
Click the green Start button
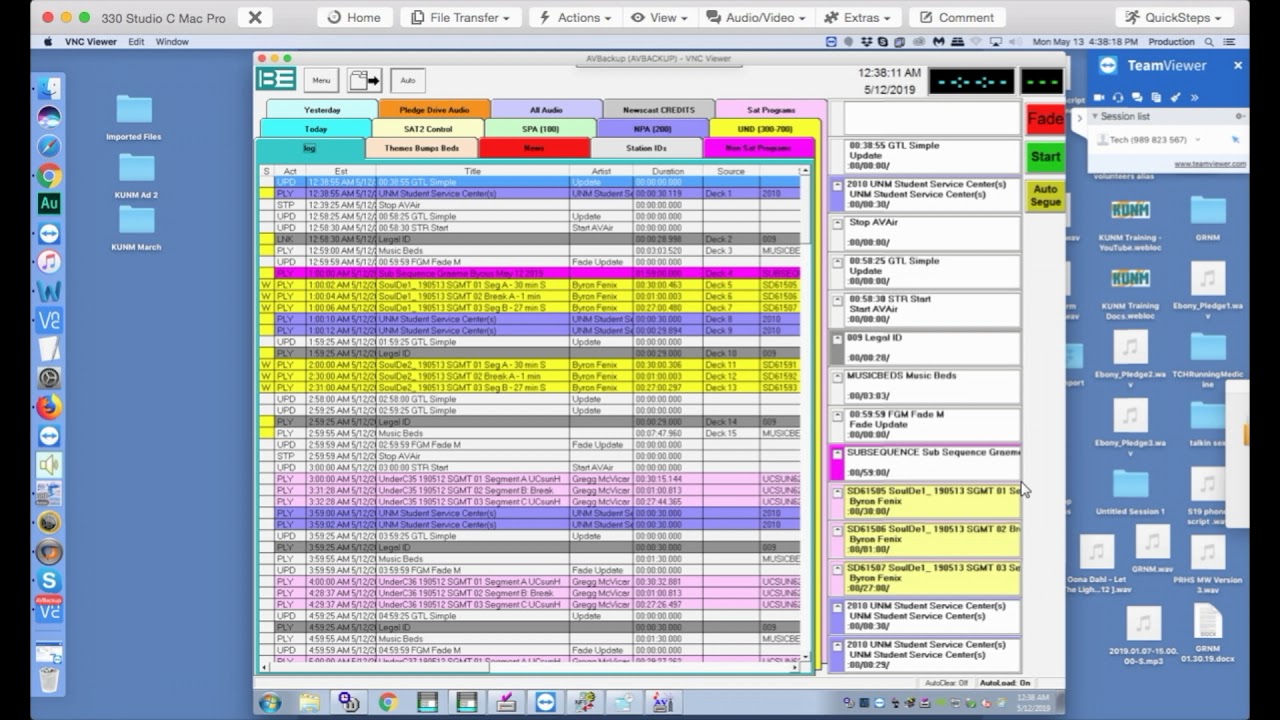[x=1045, y=156]
